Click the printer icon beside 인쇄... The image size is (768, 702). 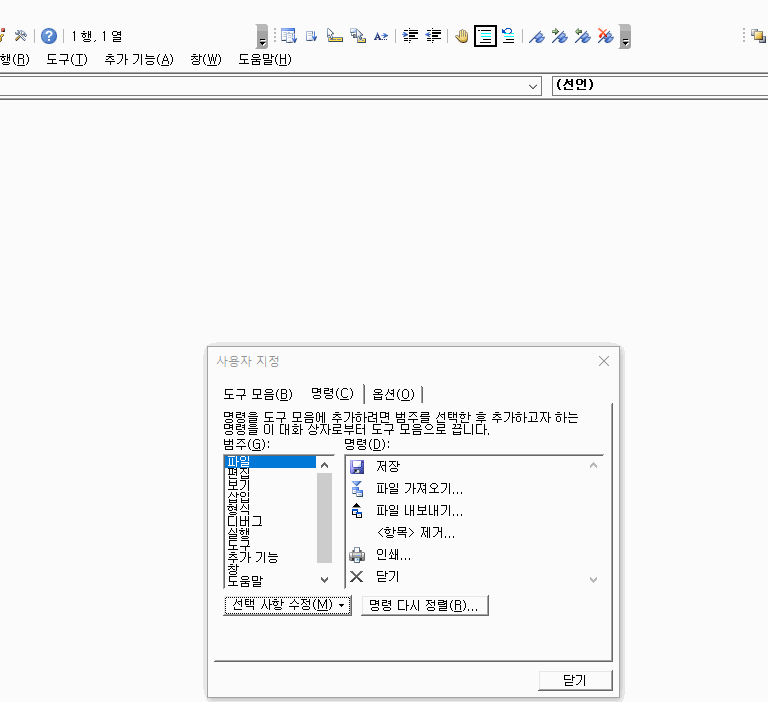coord(357,555)
